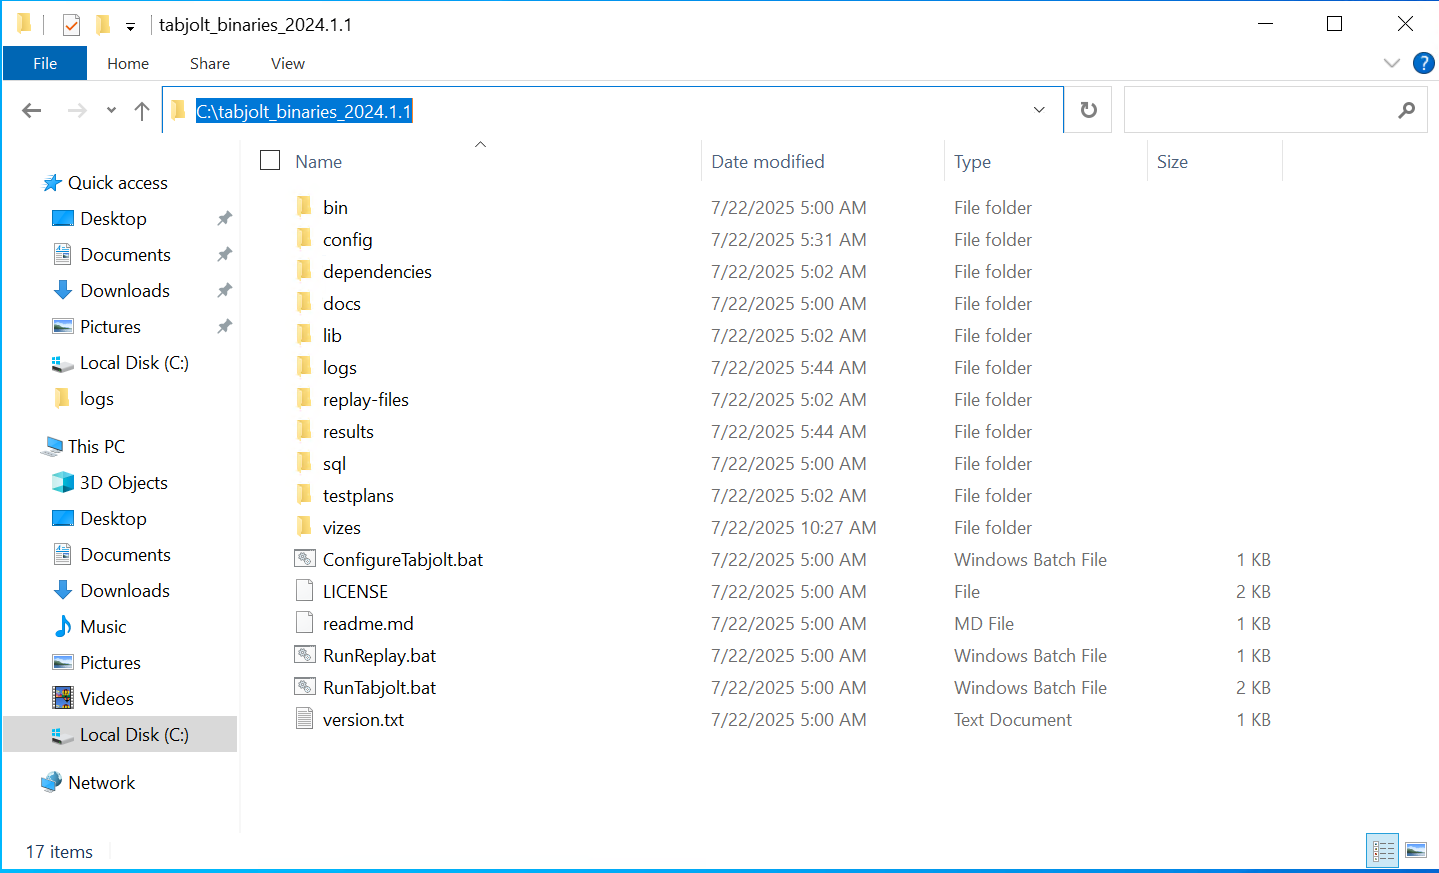Screen dimensions: 1439x873
Task: Select the logs folder in file list
Action: pyautogui.click(x=340, y=367)
